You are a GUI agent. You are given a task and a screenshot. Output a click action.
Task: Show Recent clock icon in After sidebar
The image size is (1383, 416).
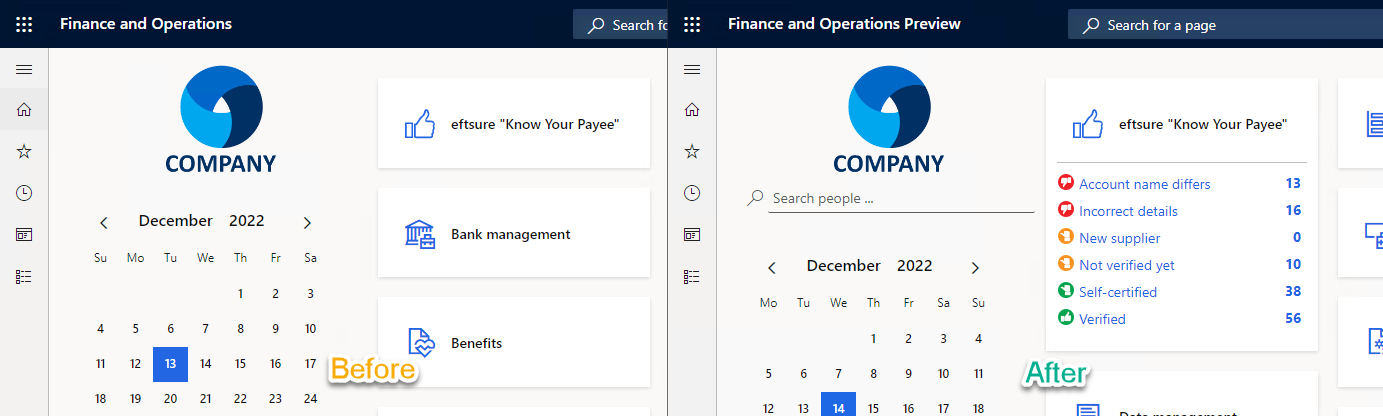click(x=692, y=193)
